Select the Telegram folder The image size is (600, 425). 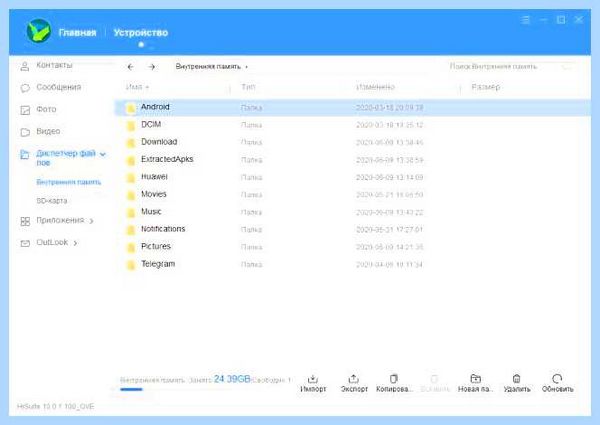tap(158, 264)
